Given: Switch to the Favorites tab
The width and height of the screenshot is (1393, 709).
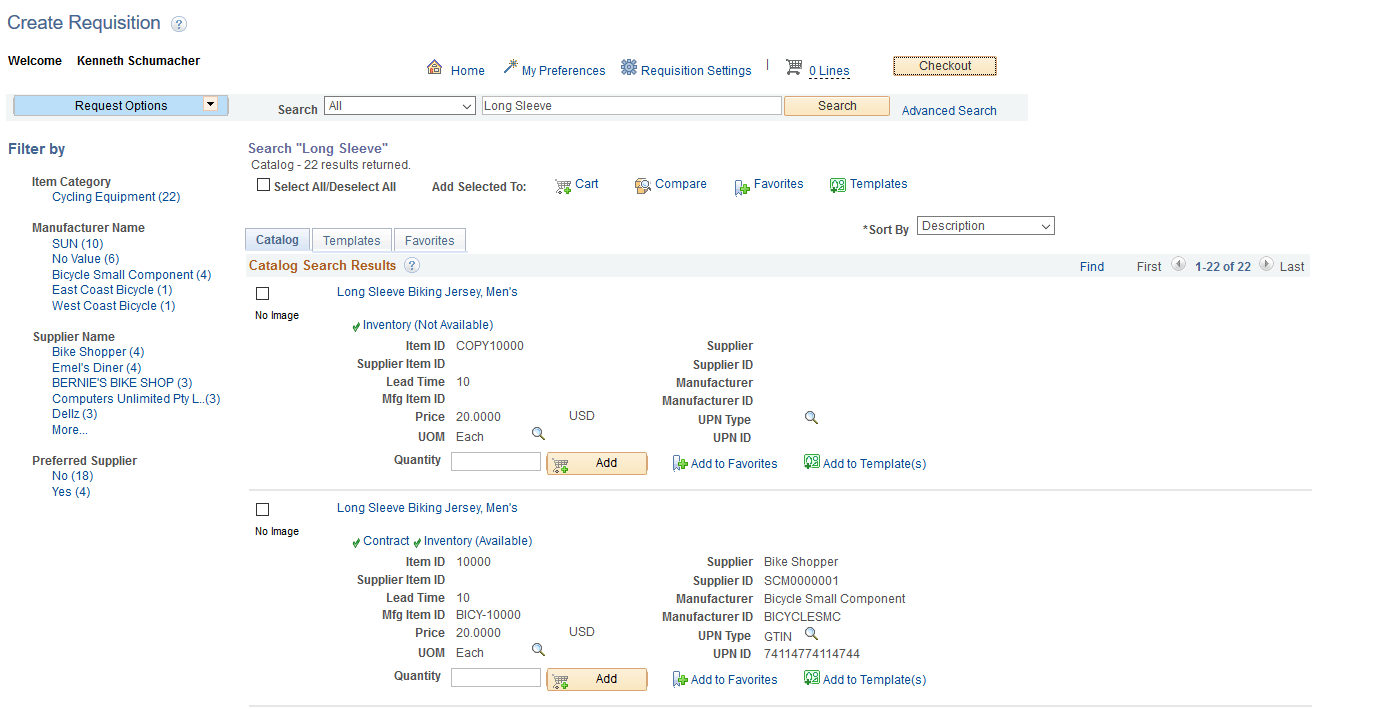Looking at the screenshot, I should 429,241.
